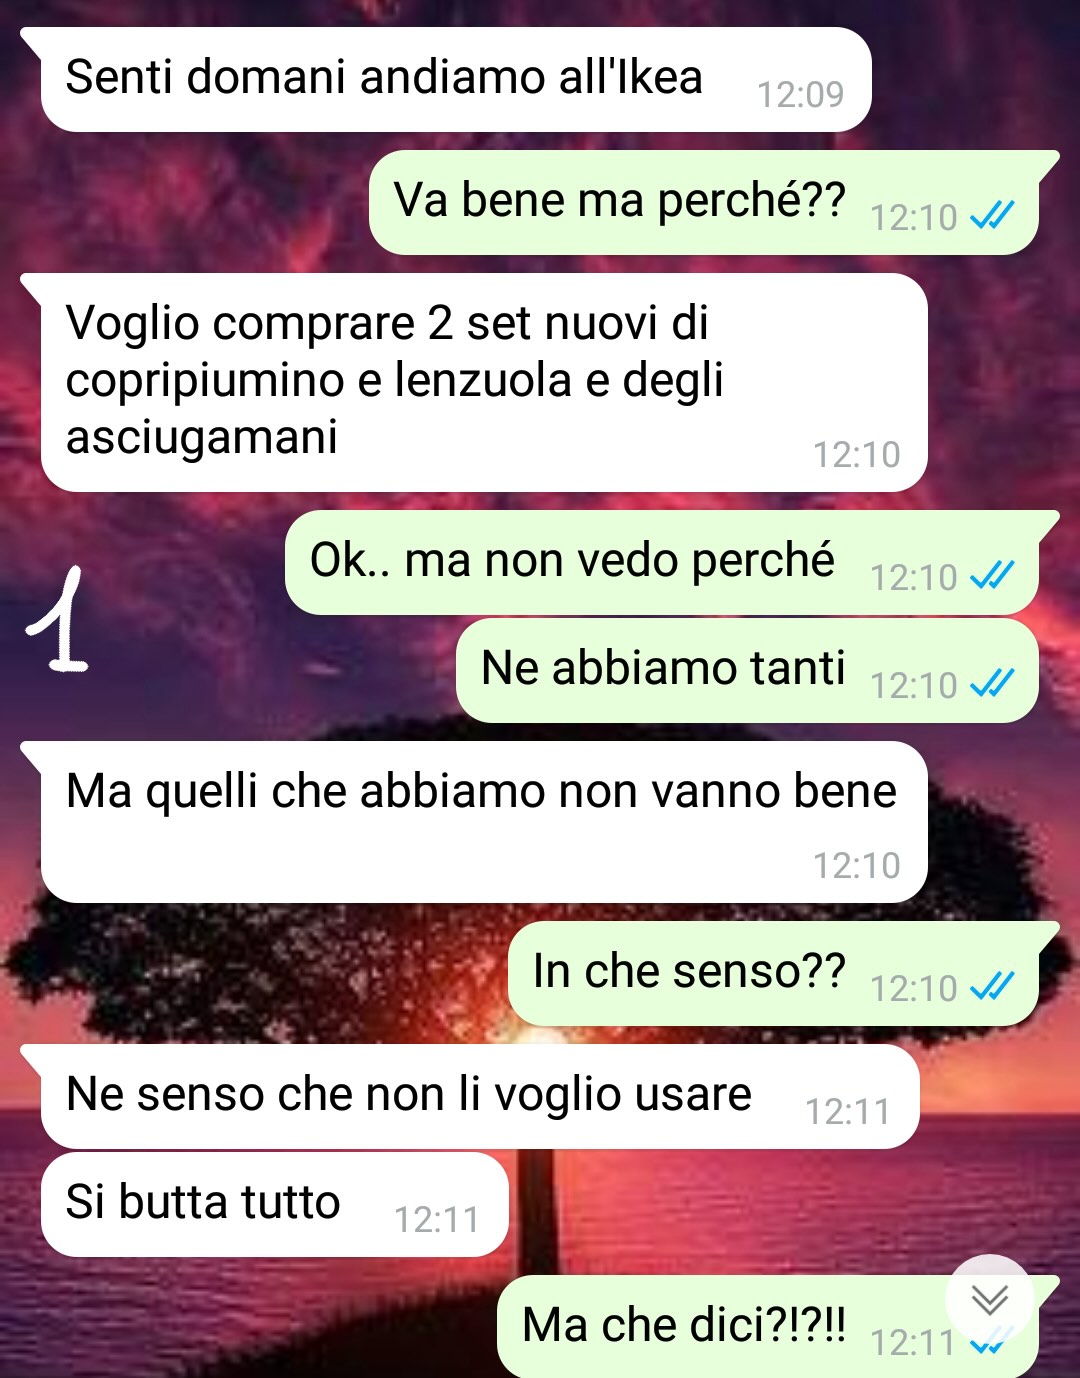Screen dimensions: 1080x1378
Task: Tap blue ticks on 'Ok.. ma non vedo perché'
Action: point(993,575)
